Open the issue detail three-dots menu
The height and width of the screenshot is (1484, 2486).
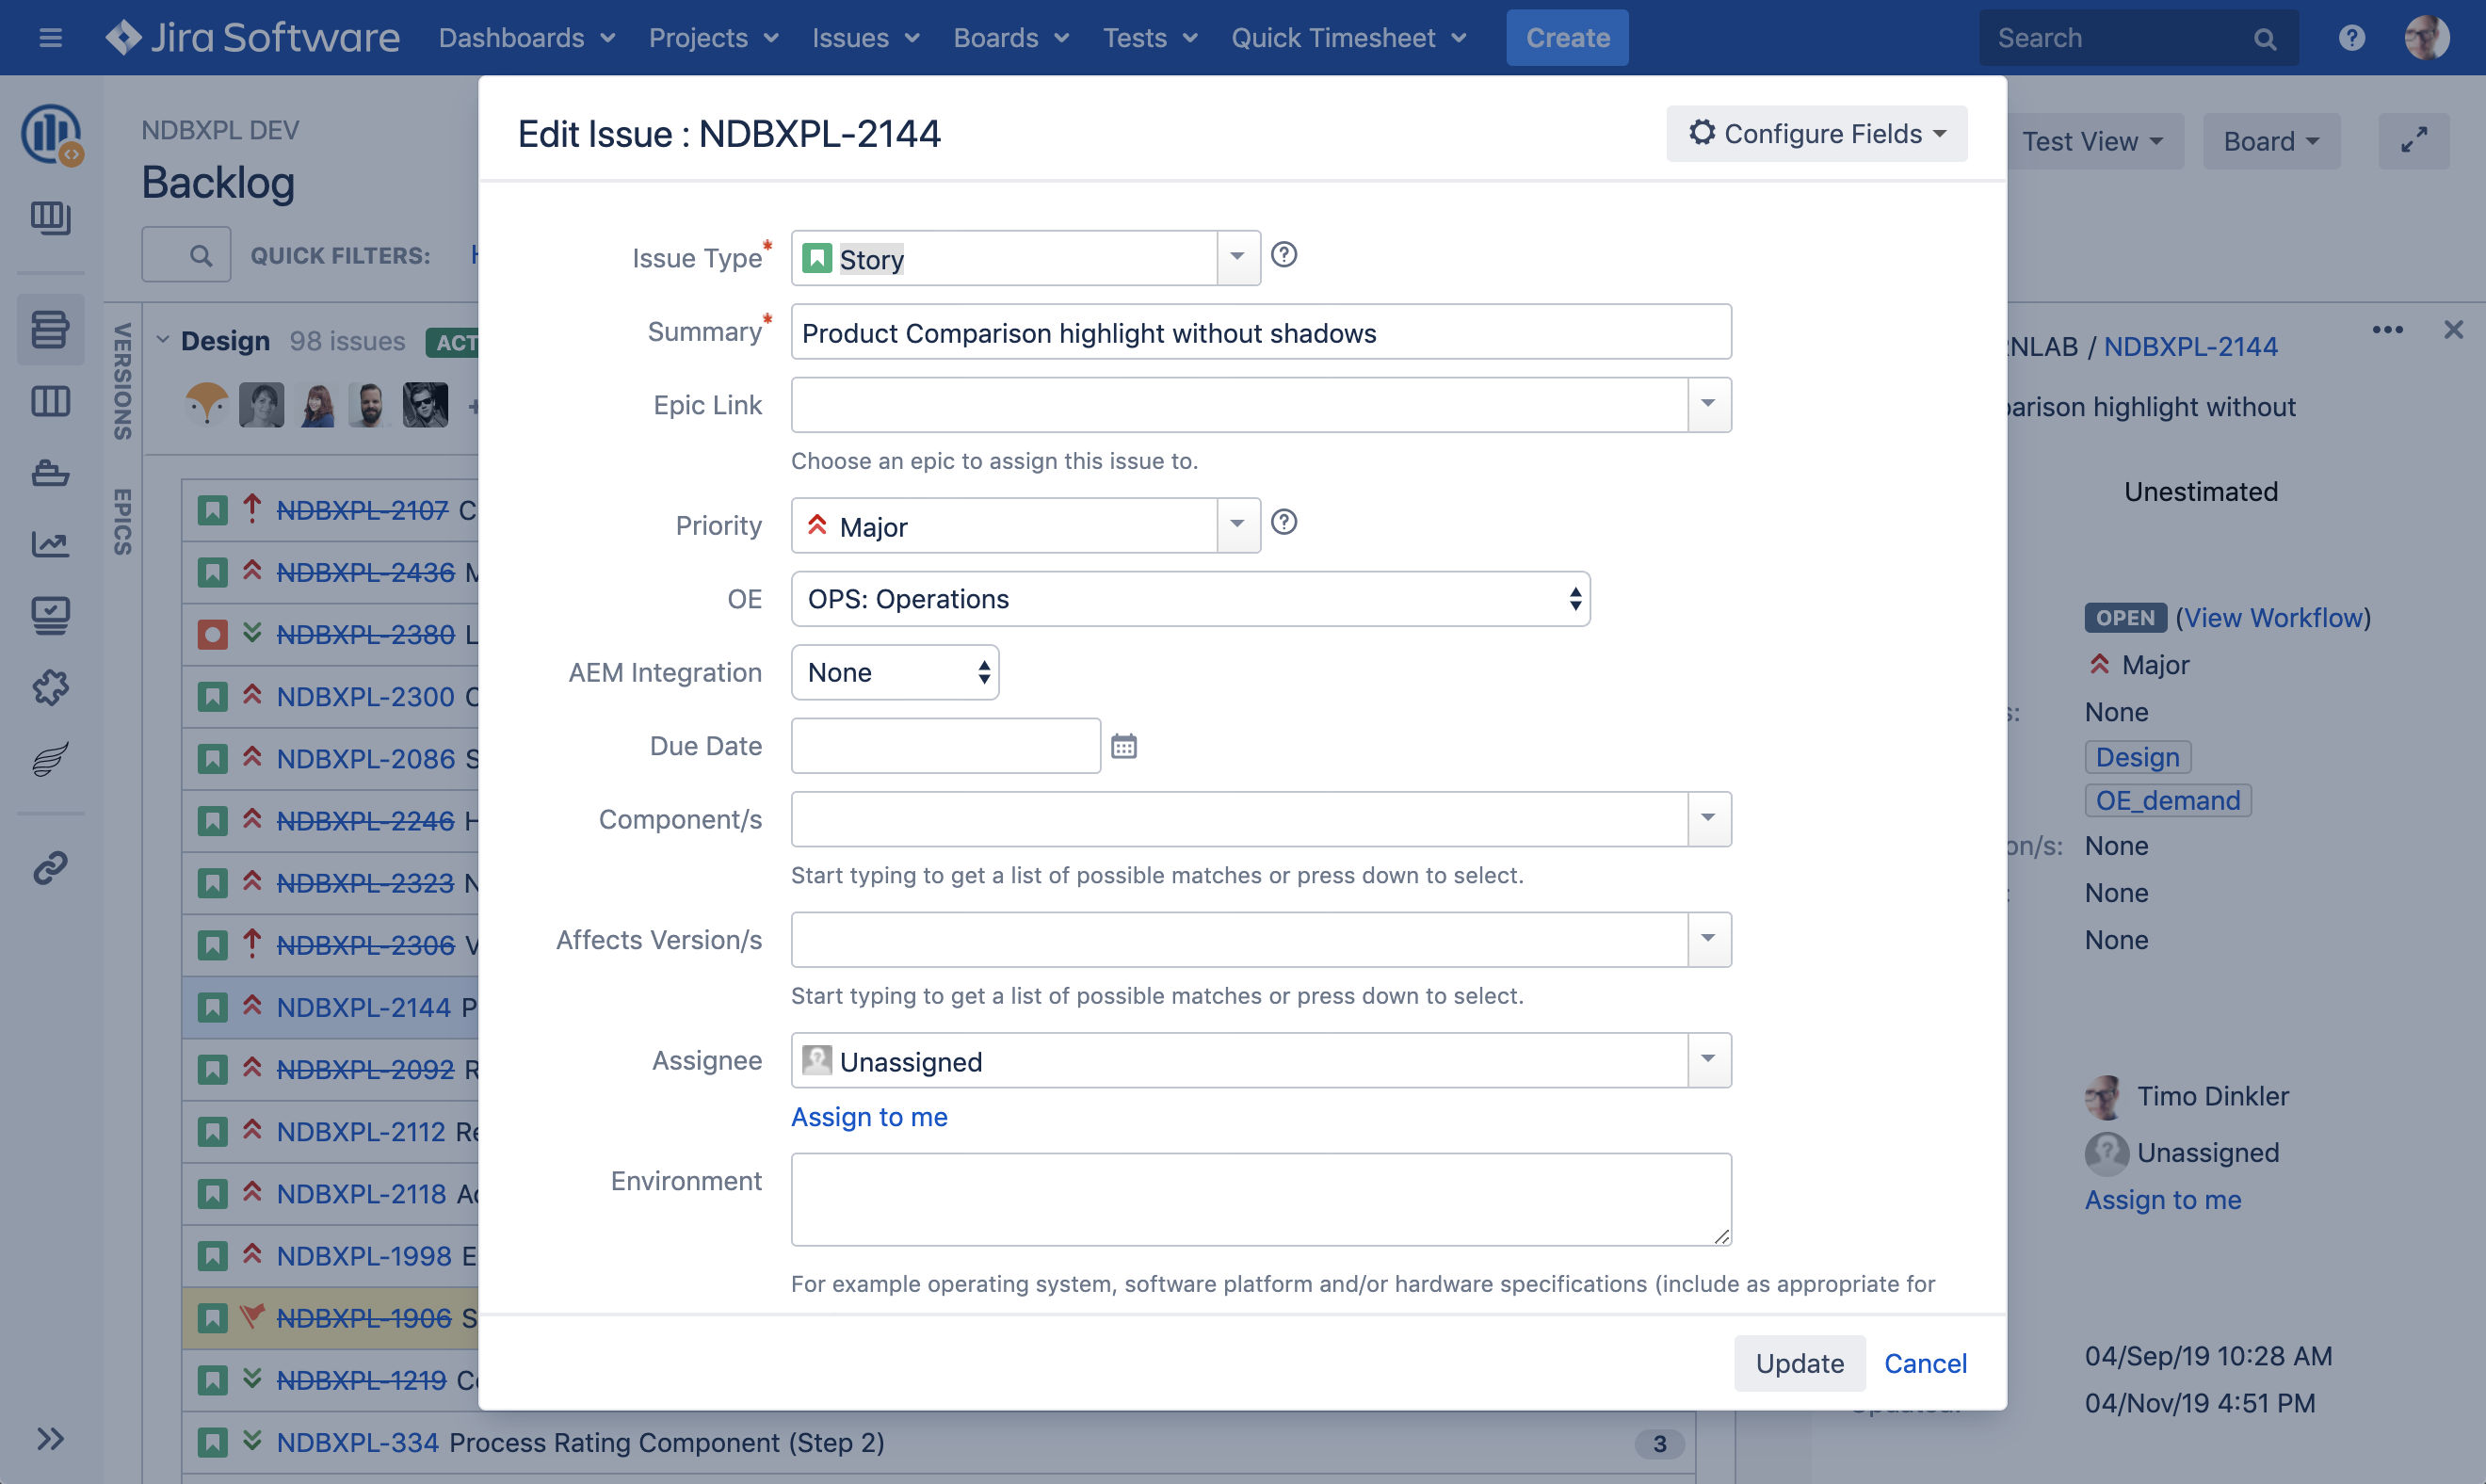(2387, 329)
